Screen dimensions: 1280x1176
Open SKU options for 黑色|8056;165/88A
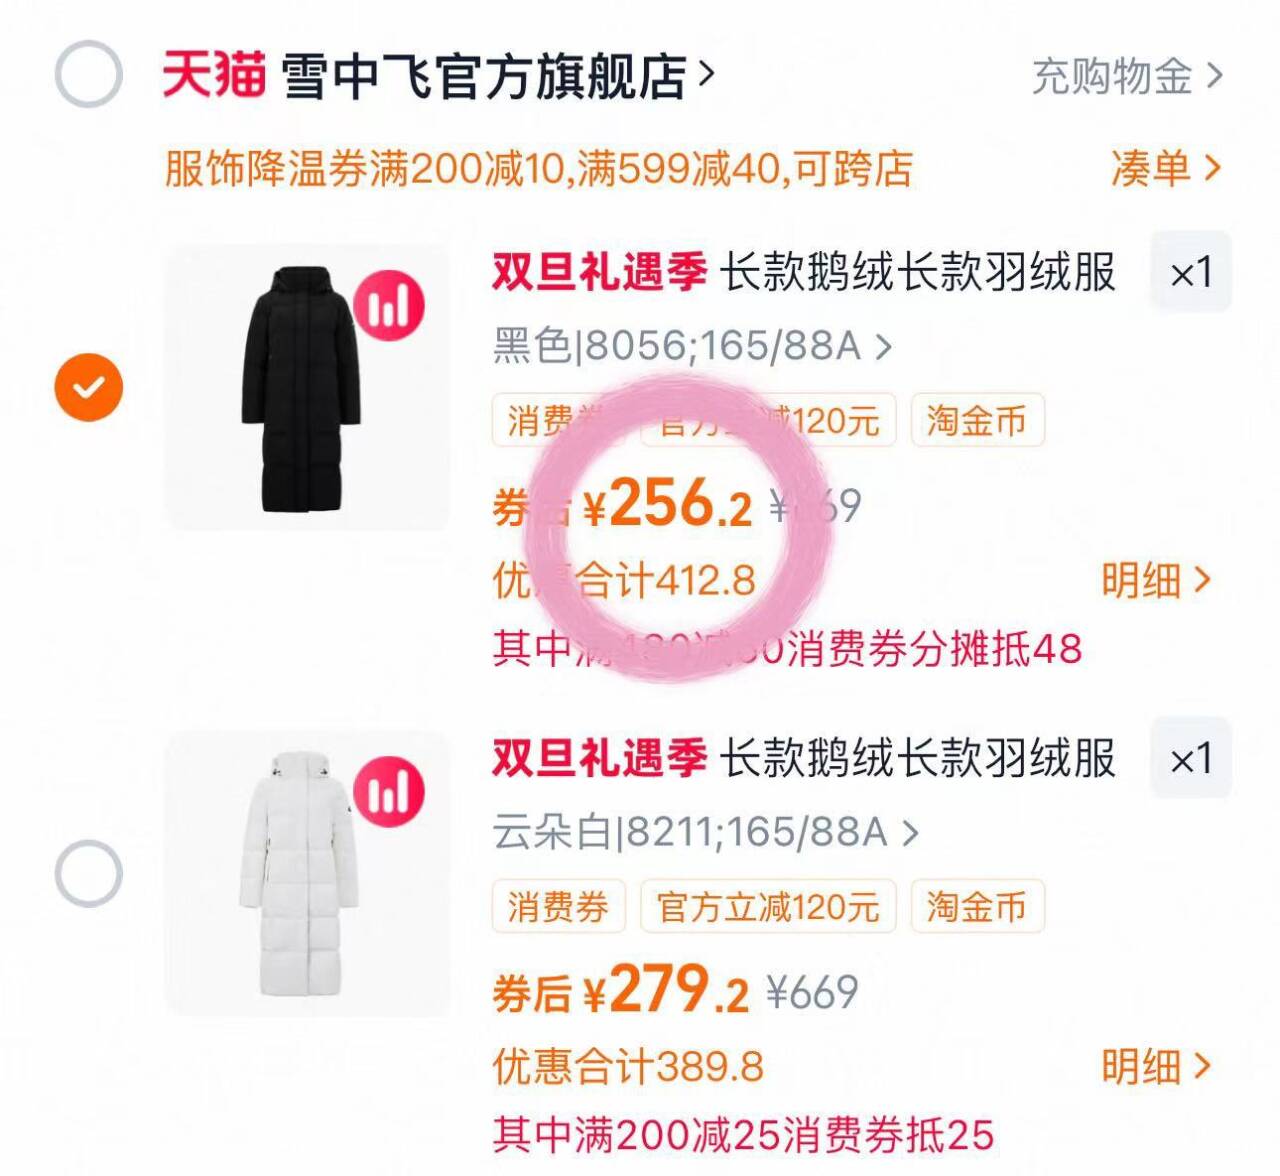(692, 346)
